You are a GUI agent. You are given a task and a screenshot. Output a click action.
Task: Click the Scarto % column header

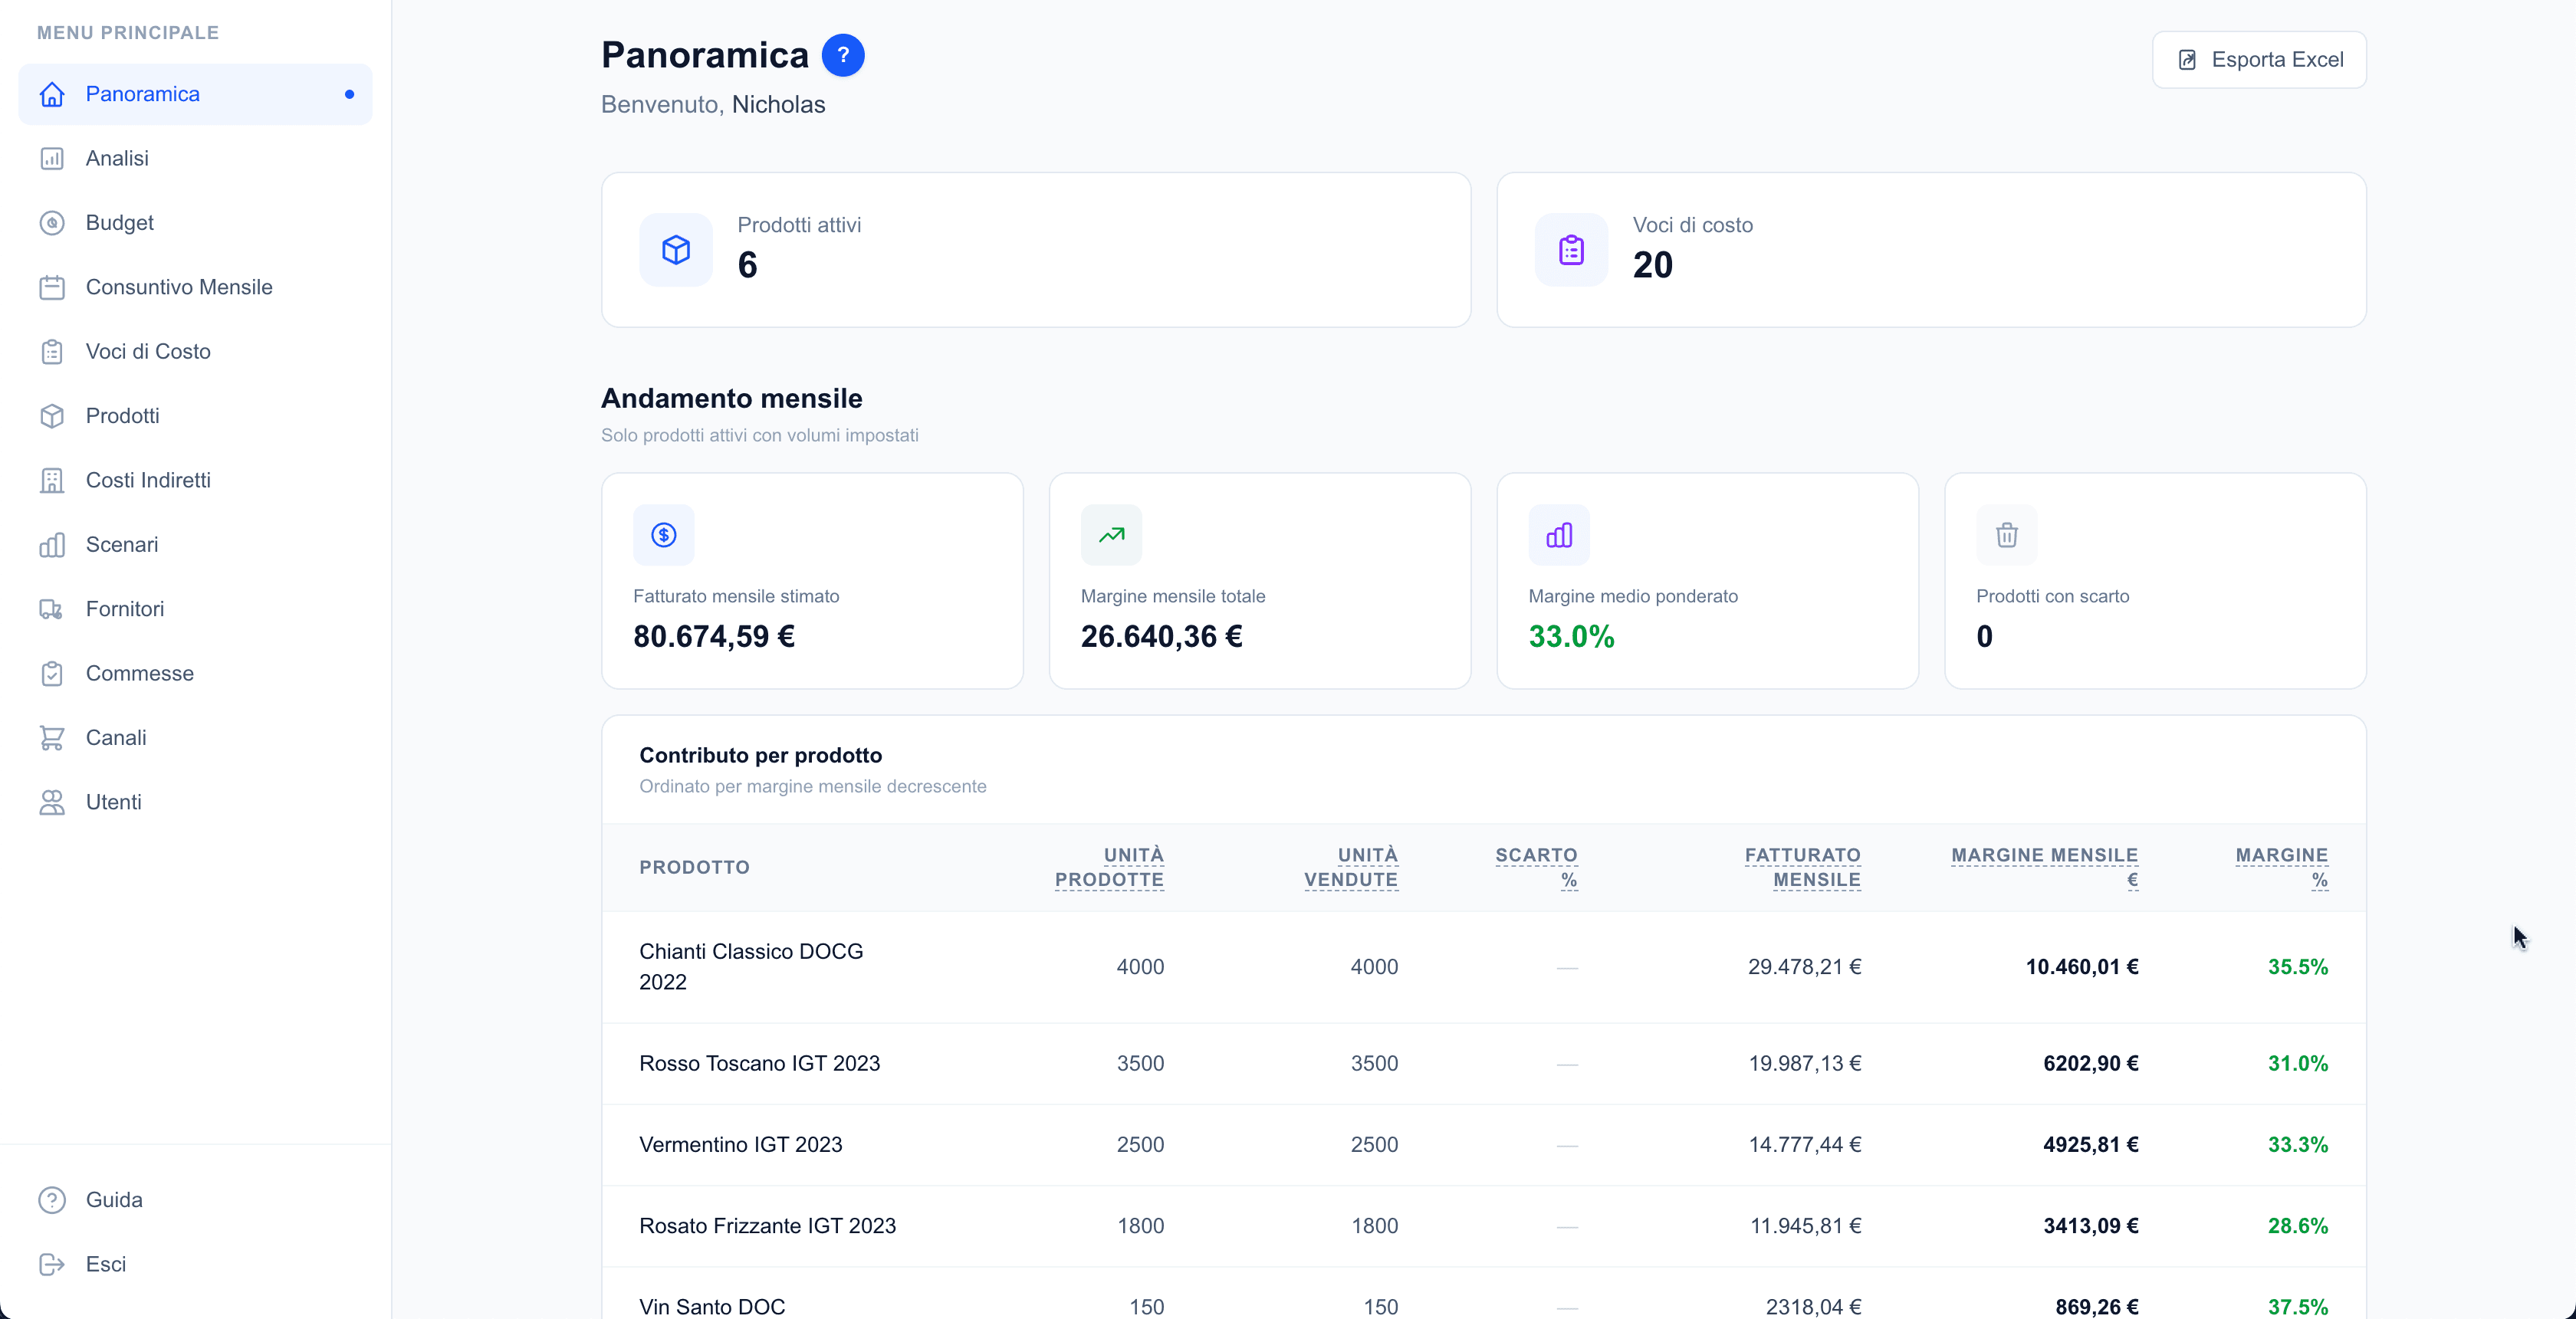(1536, 868)
